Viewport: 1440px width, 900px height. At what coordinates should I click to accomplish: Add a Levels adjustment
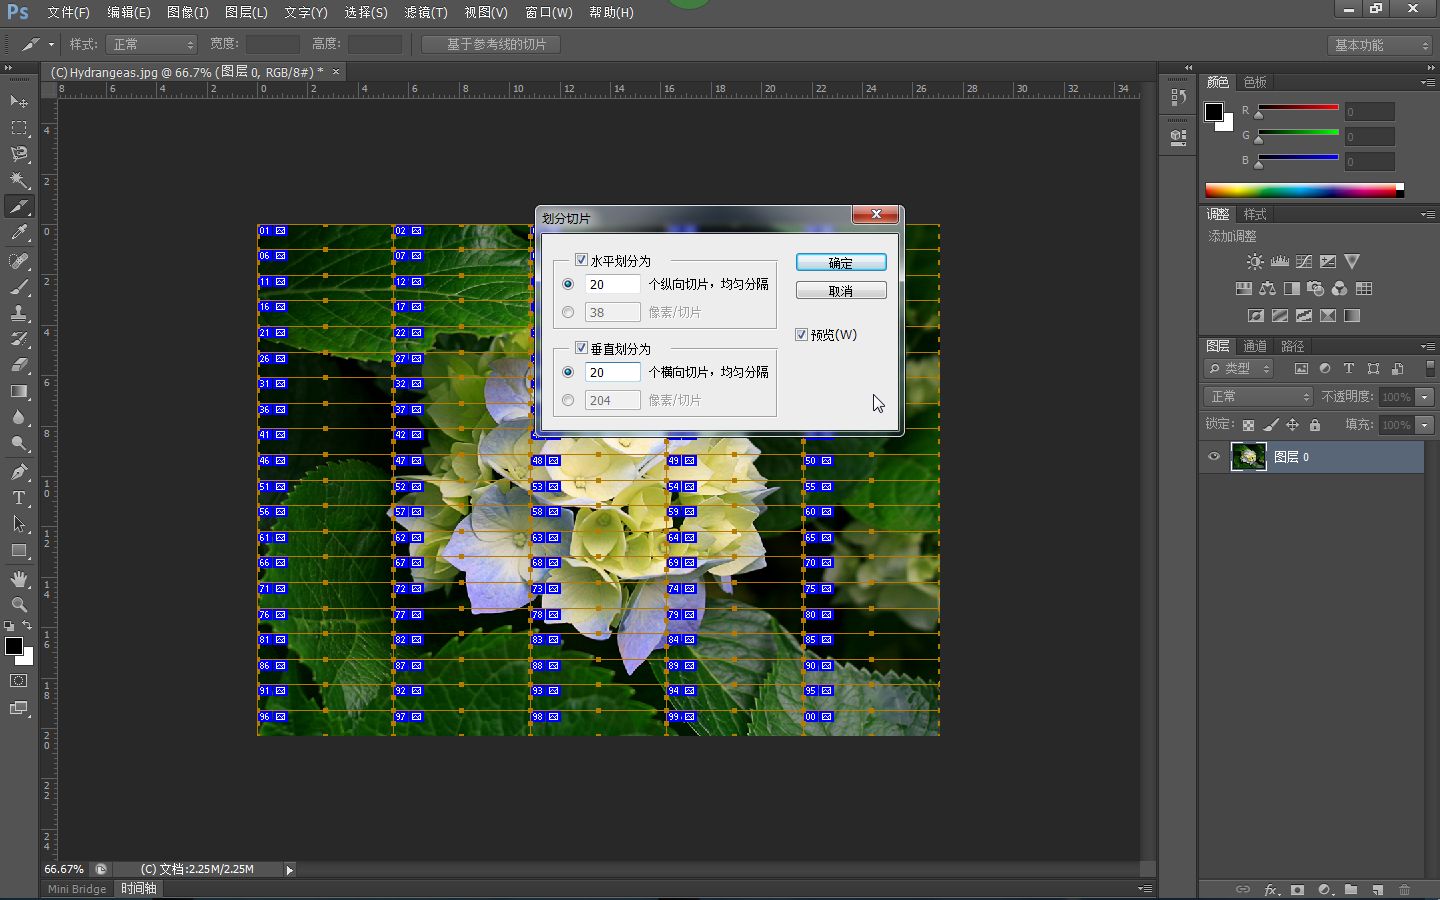click(1280, 261)
